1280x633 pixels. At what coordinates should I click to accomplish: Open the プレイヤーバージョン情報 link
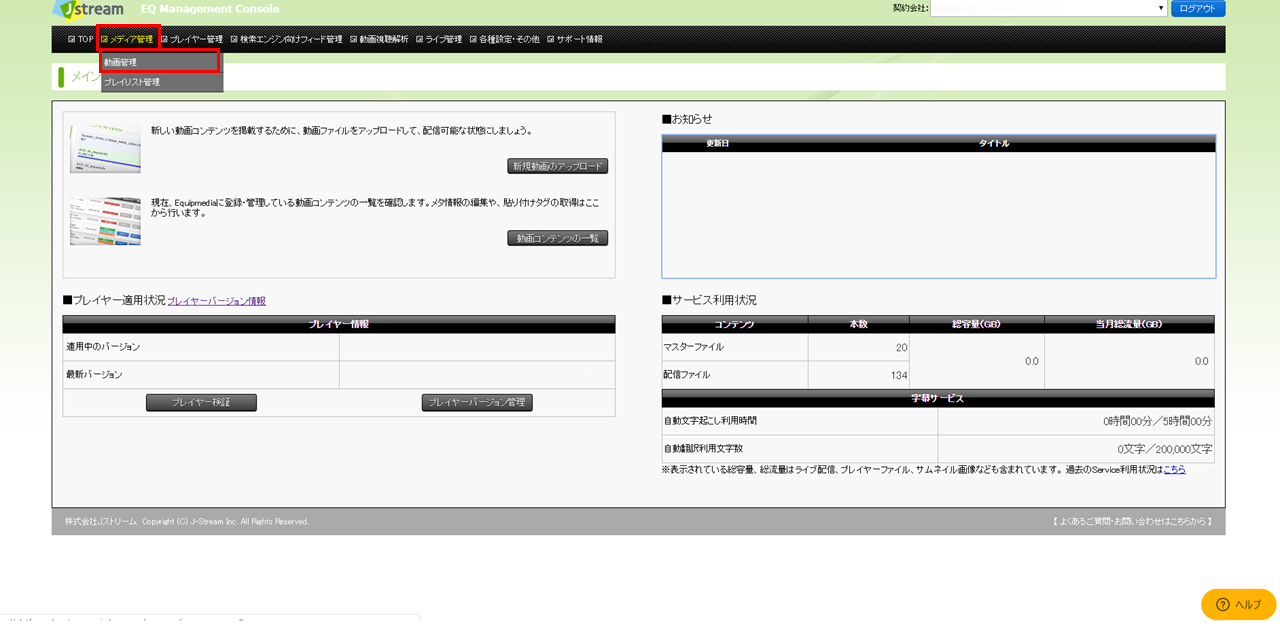tap(216, 301)
